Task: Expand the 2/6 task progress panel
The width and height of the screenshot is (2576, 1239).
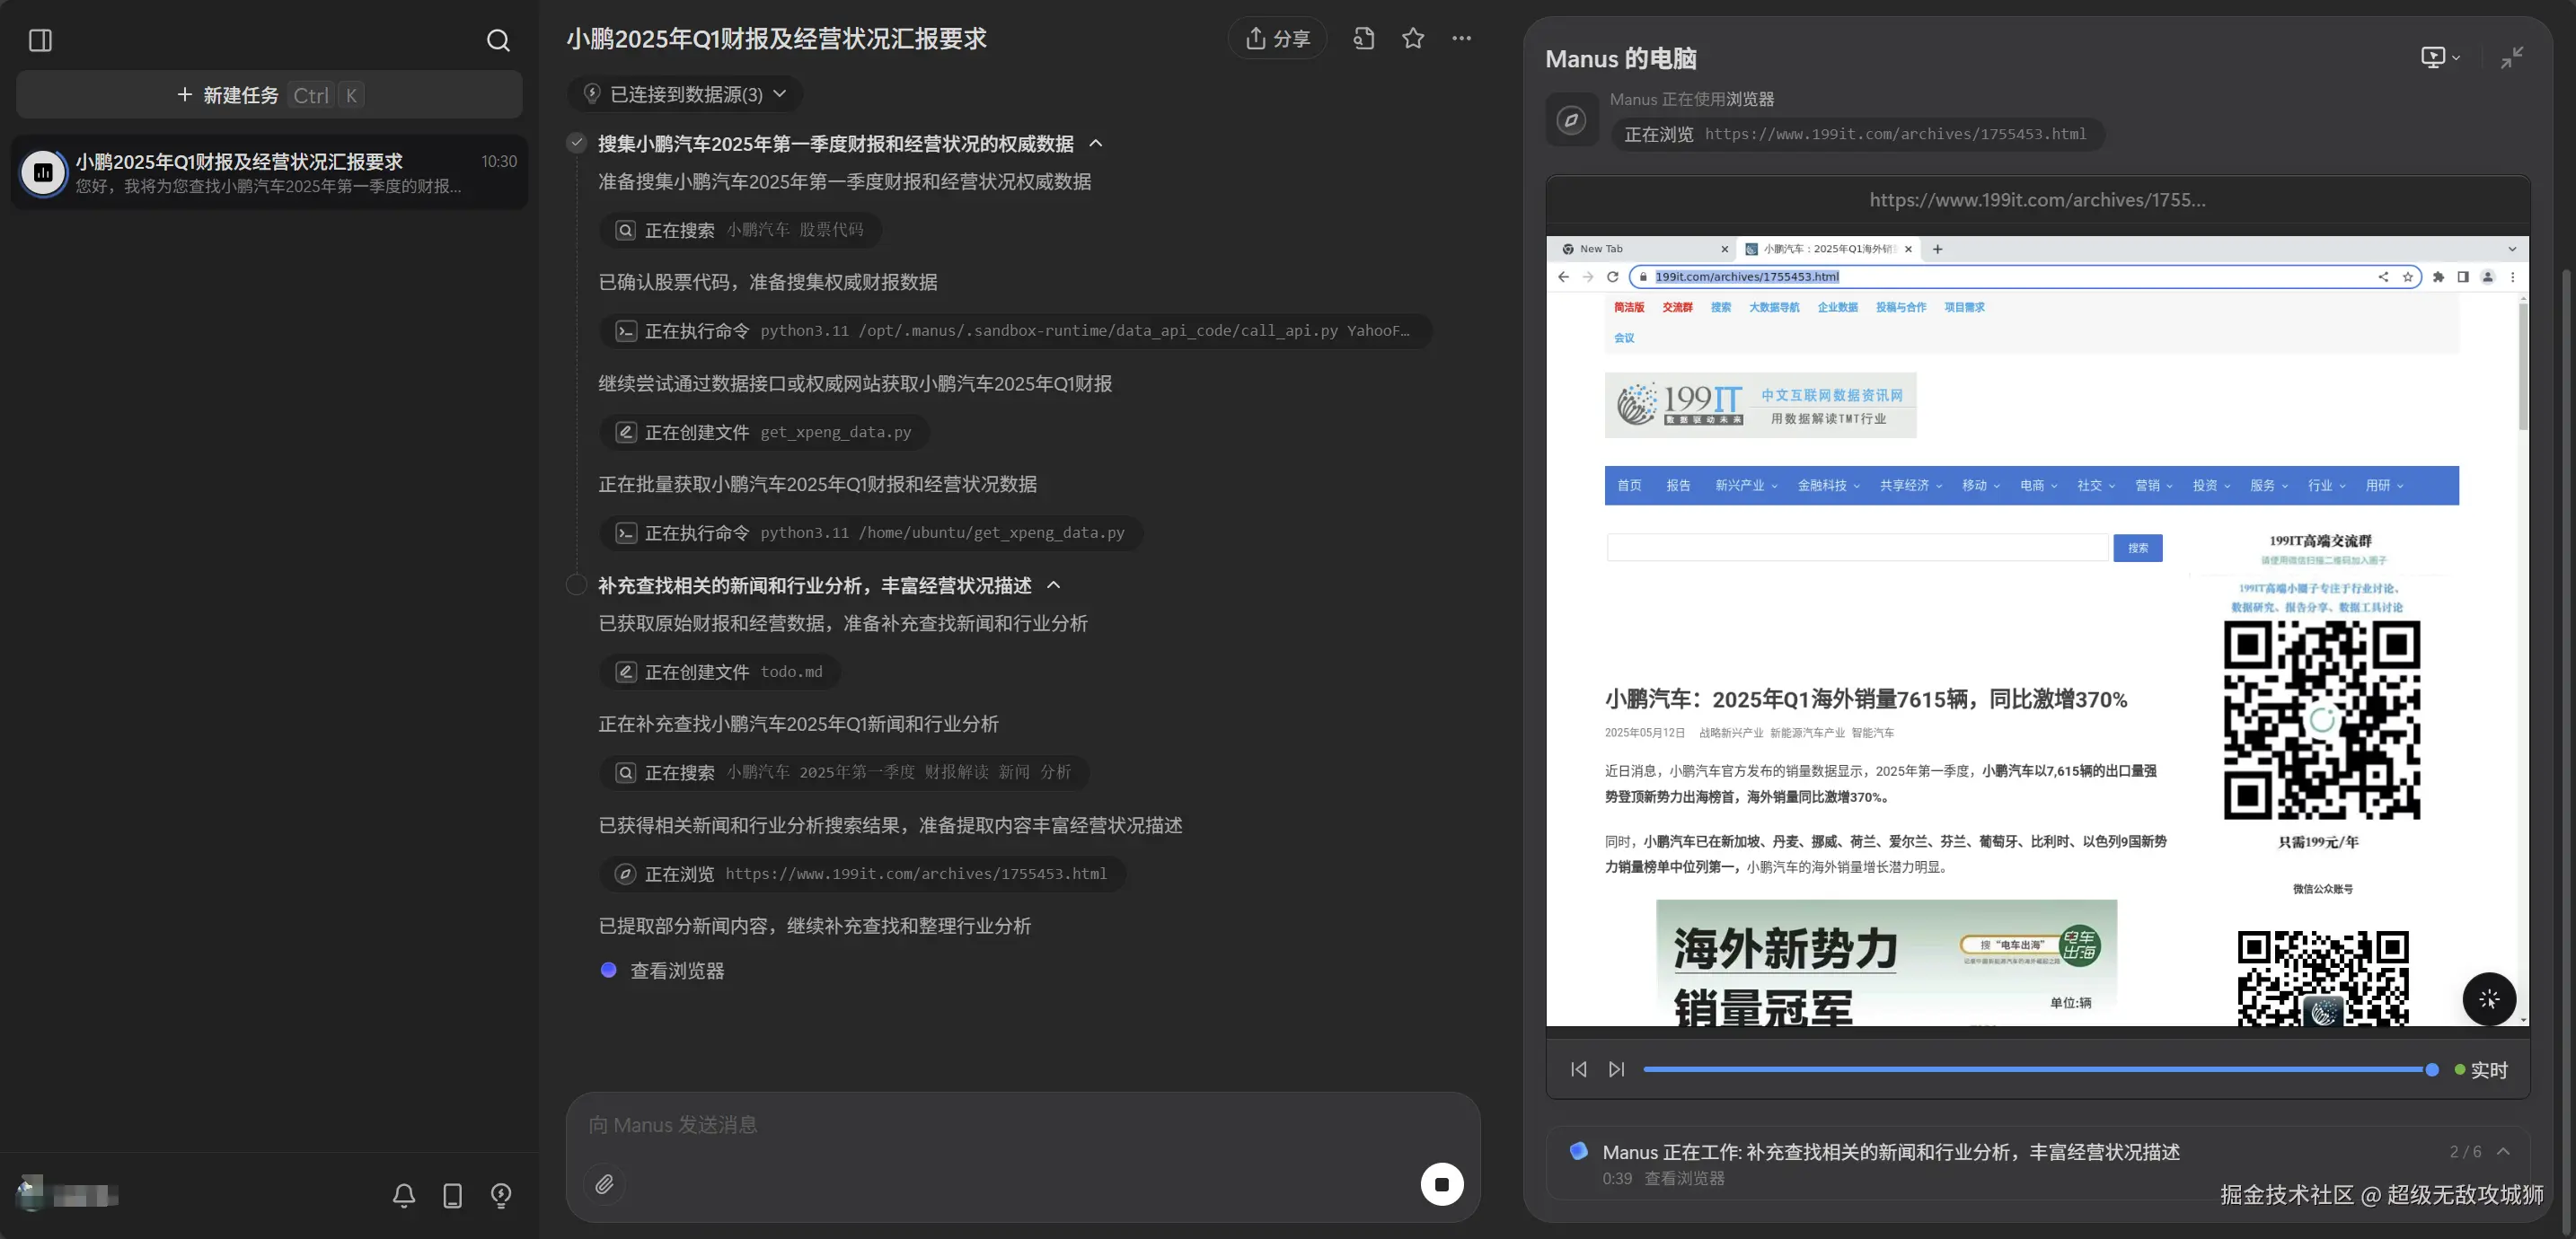Action: click(2503, 1152)
